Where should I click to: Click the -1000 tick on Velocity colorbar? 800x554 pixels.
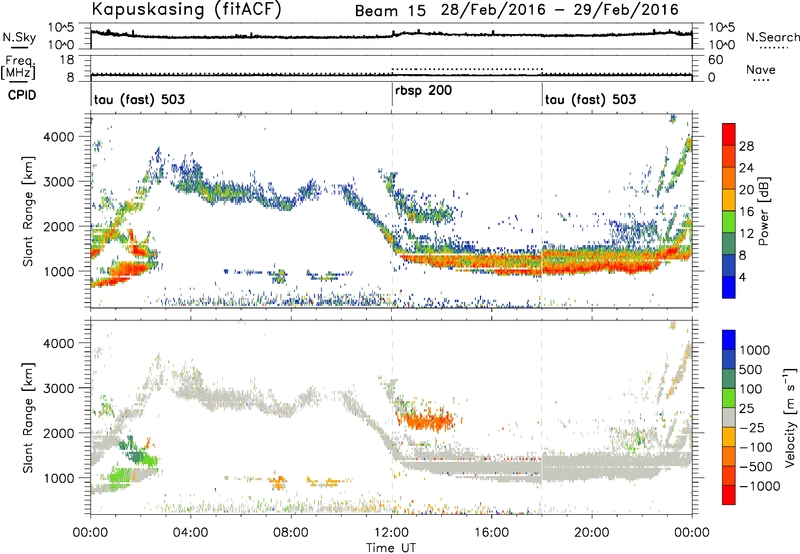click(x=760, y=486)
